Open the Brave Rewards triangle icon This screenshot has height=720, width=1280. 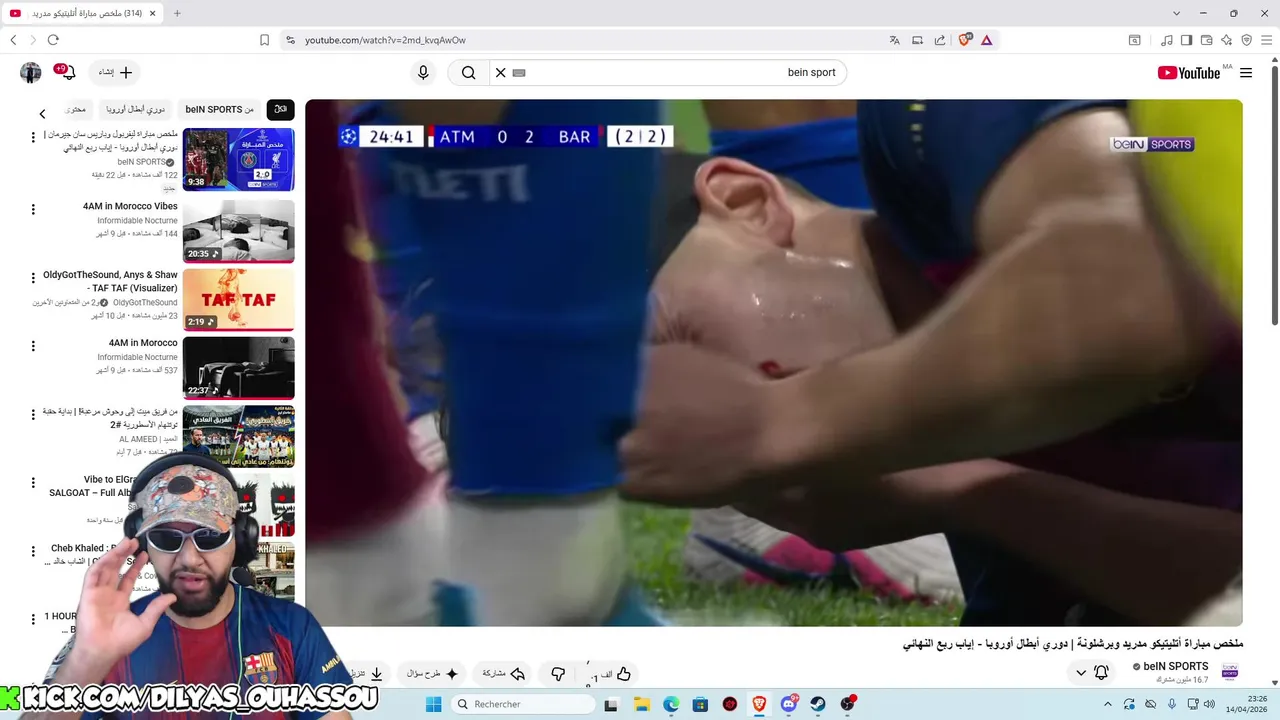click(987, 40)
